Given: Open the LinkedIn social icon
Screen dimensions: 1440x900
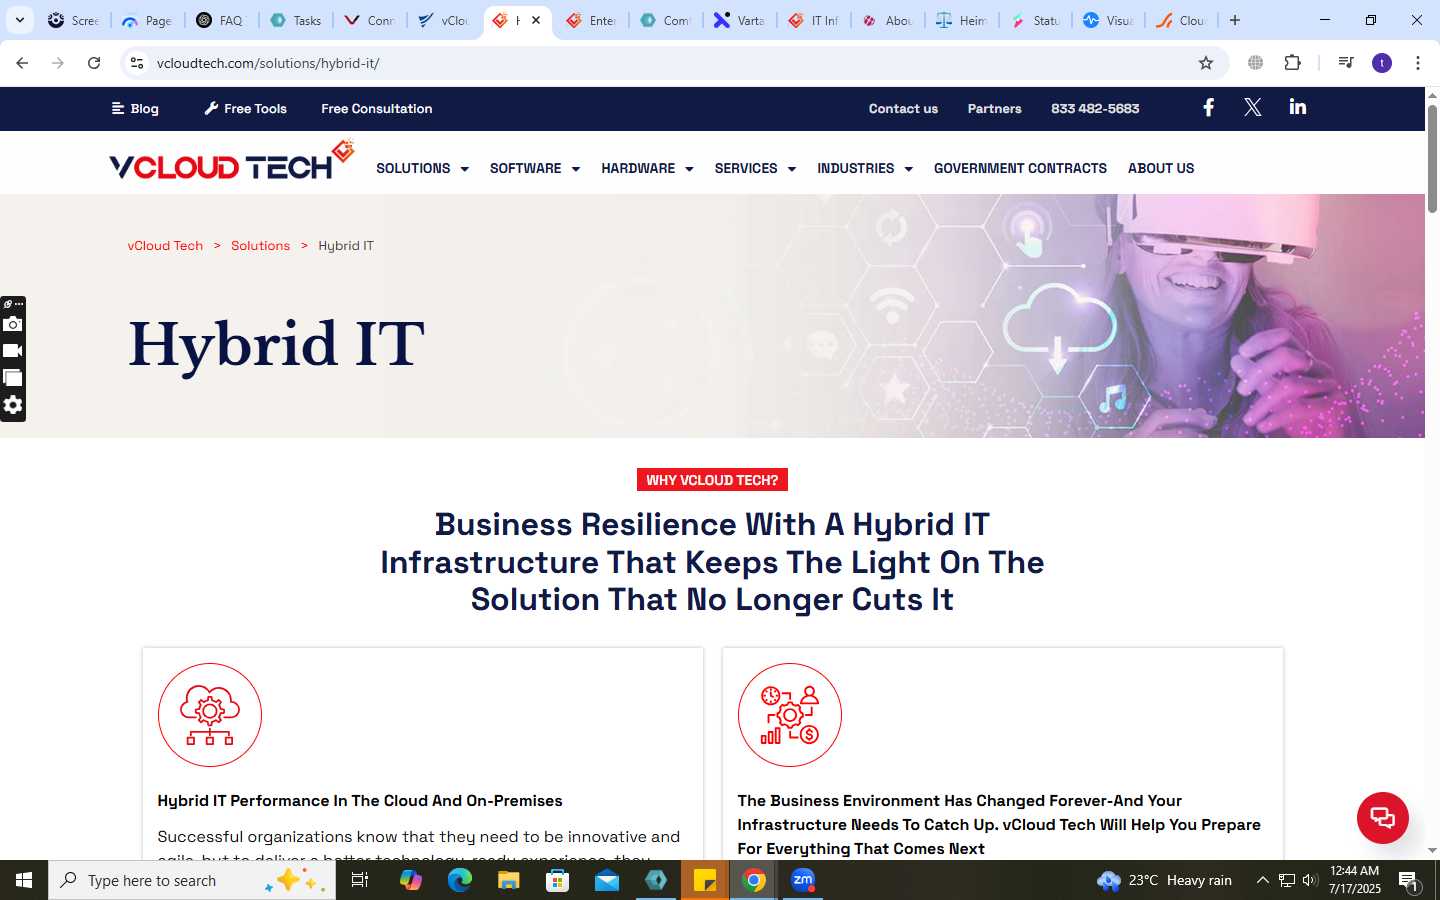Looking at the screenshot, I should pos(1297,107).
